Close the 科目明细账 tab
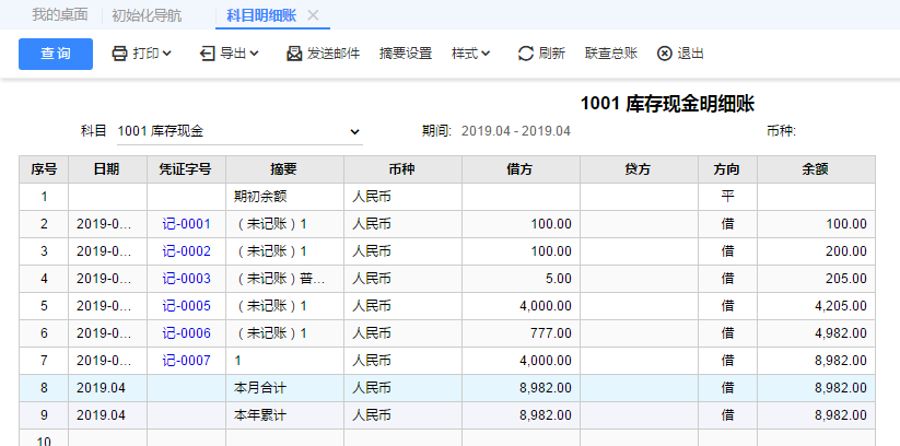The width and height of the screenshot is (900, 446). click(313, 15)
